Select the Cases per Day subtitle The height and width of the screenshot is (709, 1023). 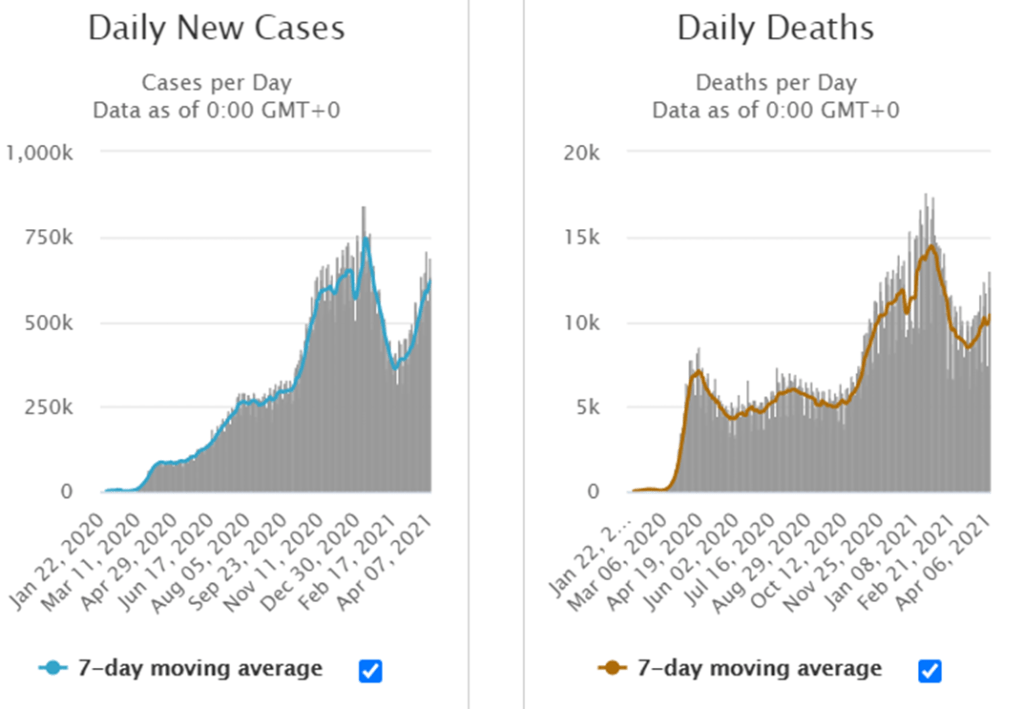click(x=216, y=83)
